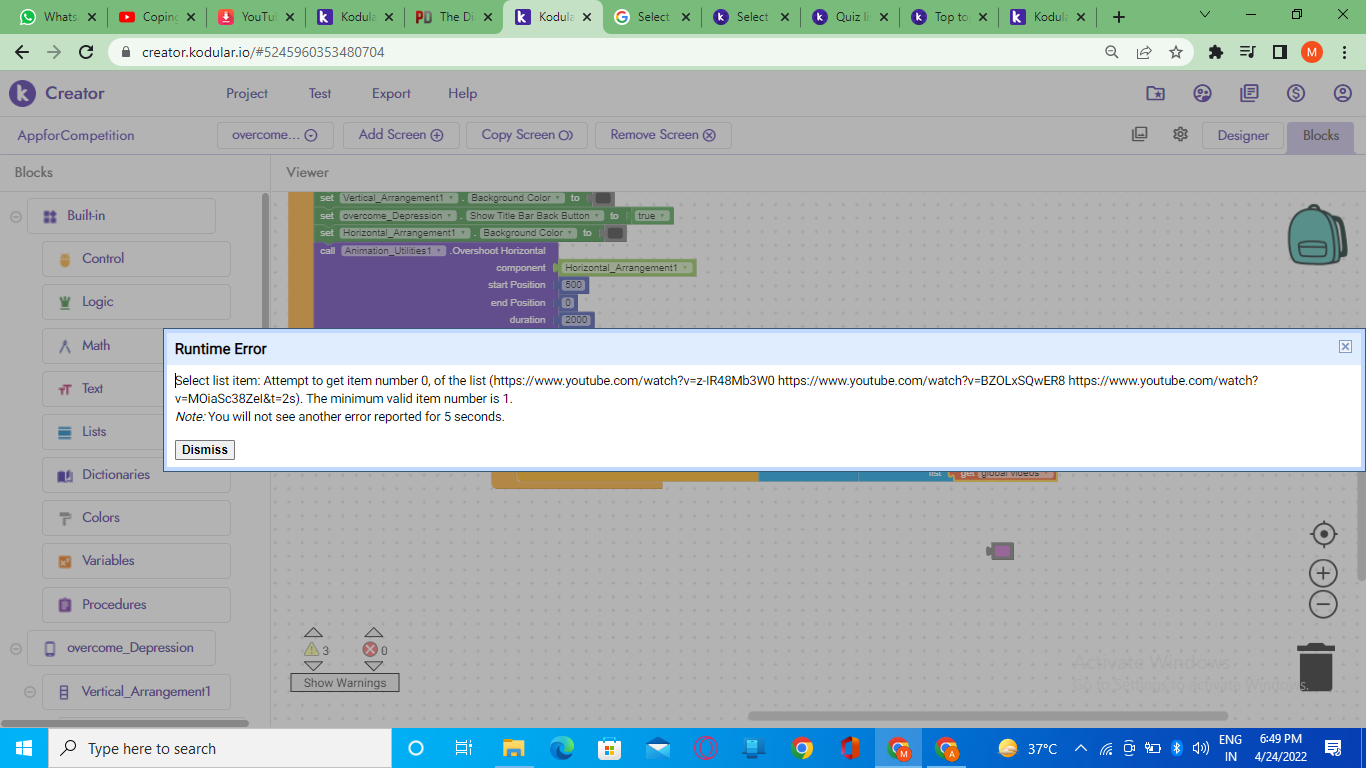The width and height of the screenshot is (1366, 768).
Task: Collapse the overcome_Depression tree node
Action: pyautogui.click(x=16, y=648)
